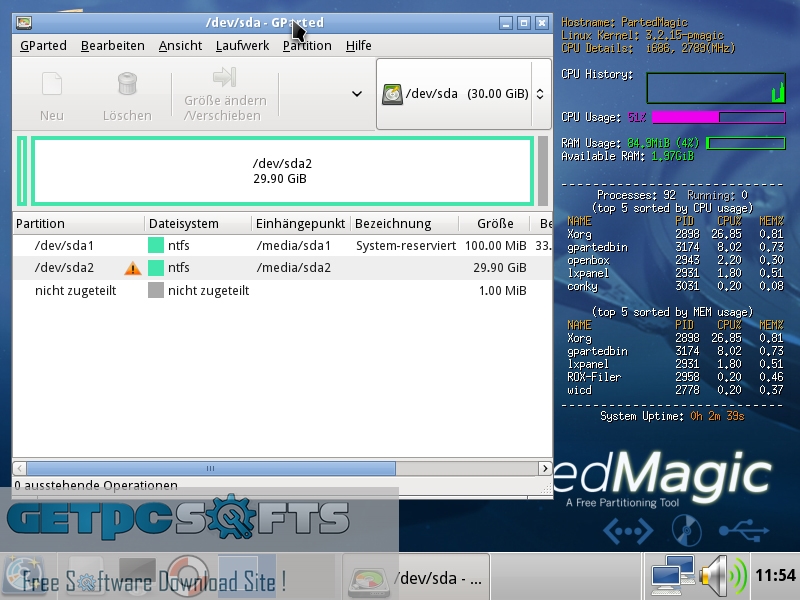
Task: Close the GParted window
Action: tap(542, 23)
